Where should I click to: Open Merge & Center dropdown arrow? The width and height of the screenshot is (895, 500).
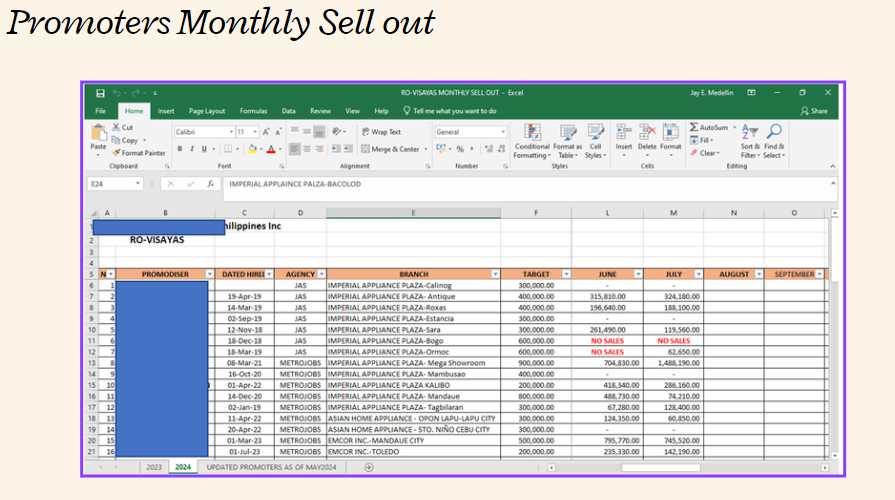pos(426,149)
